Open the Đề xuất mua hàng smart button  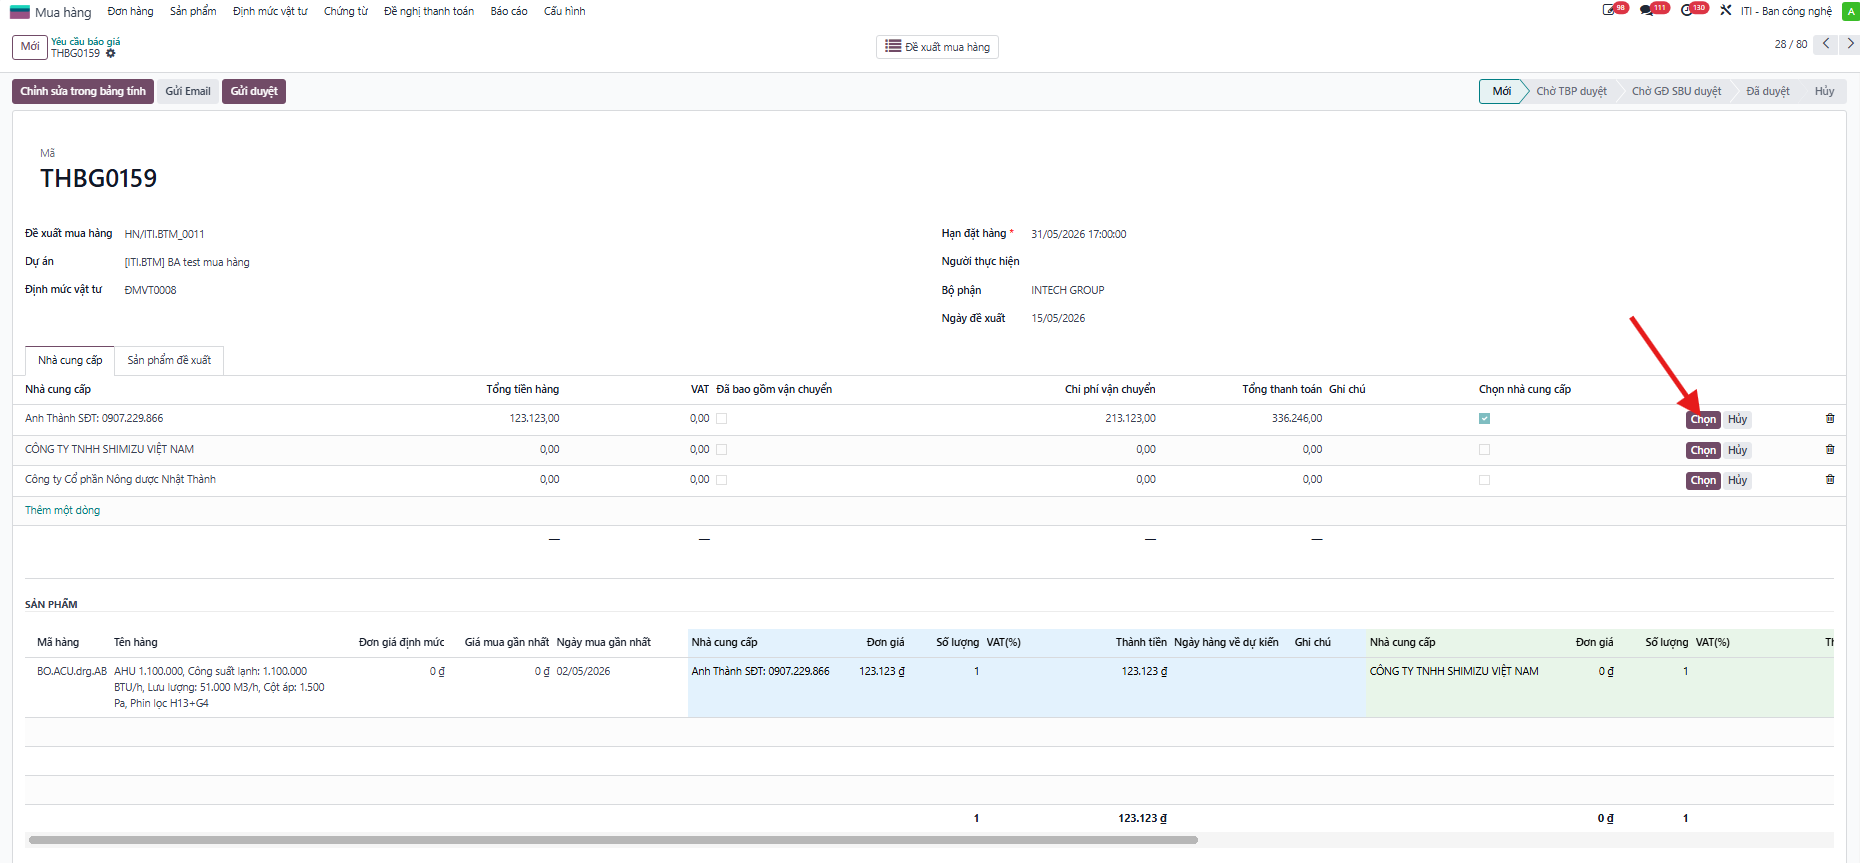pos(937,47)
